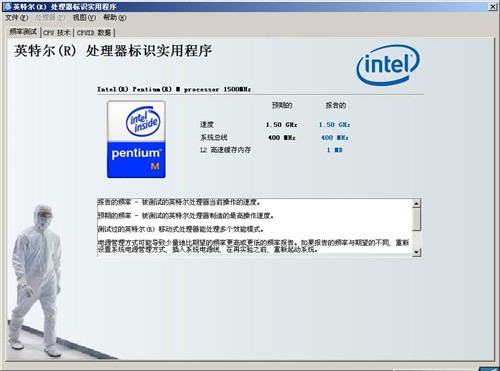Click the large heading 处理器标识实用程序

tap(149, 51)
